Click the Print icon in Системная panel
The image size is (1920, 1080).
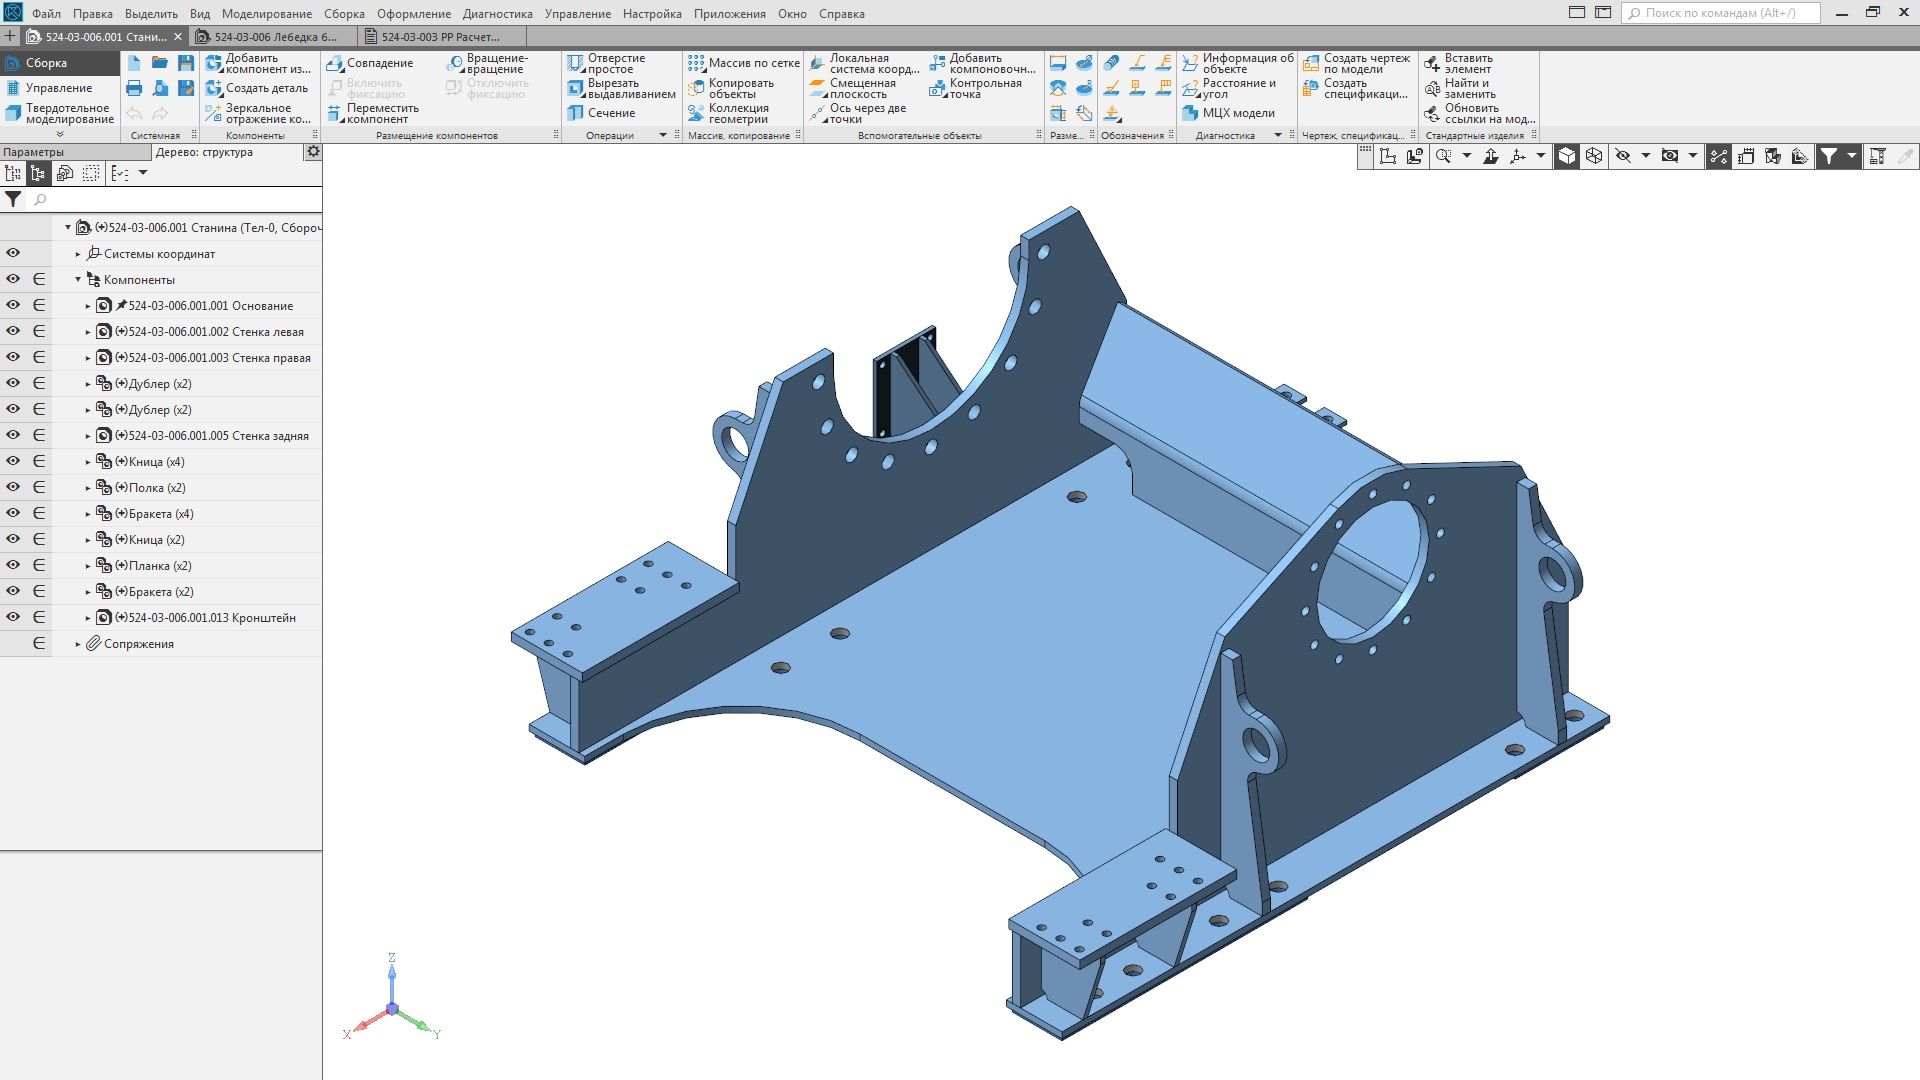[134, 88]
